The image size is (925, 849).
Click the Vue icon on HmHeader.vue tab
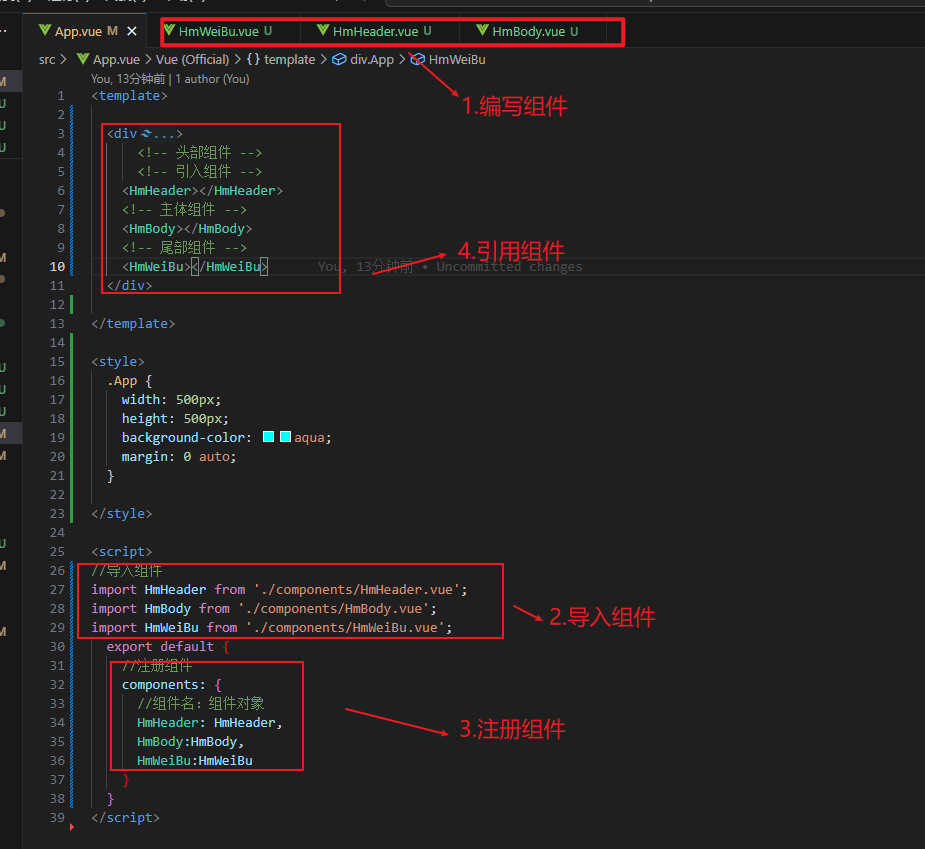[x=323, y=30]
